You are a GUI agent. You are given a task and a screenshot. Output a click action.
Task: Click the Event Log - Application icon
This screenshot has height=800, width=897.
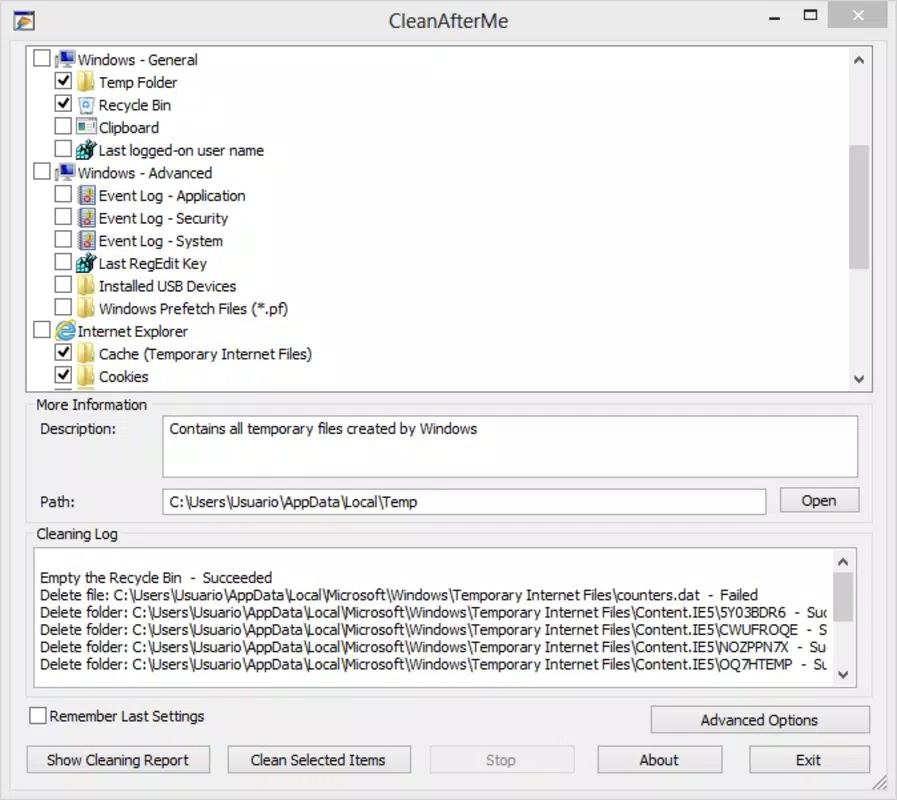coord(86,195)
